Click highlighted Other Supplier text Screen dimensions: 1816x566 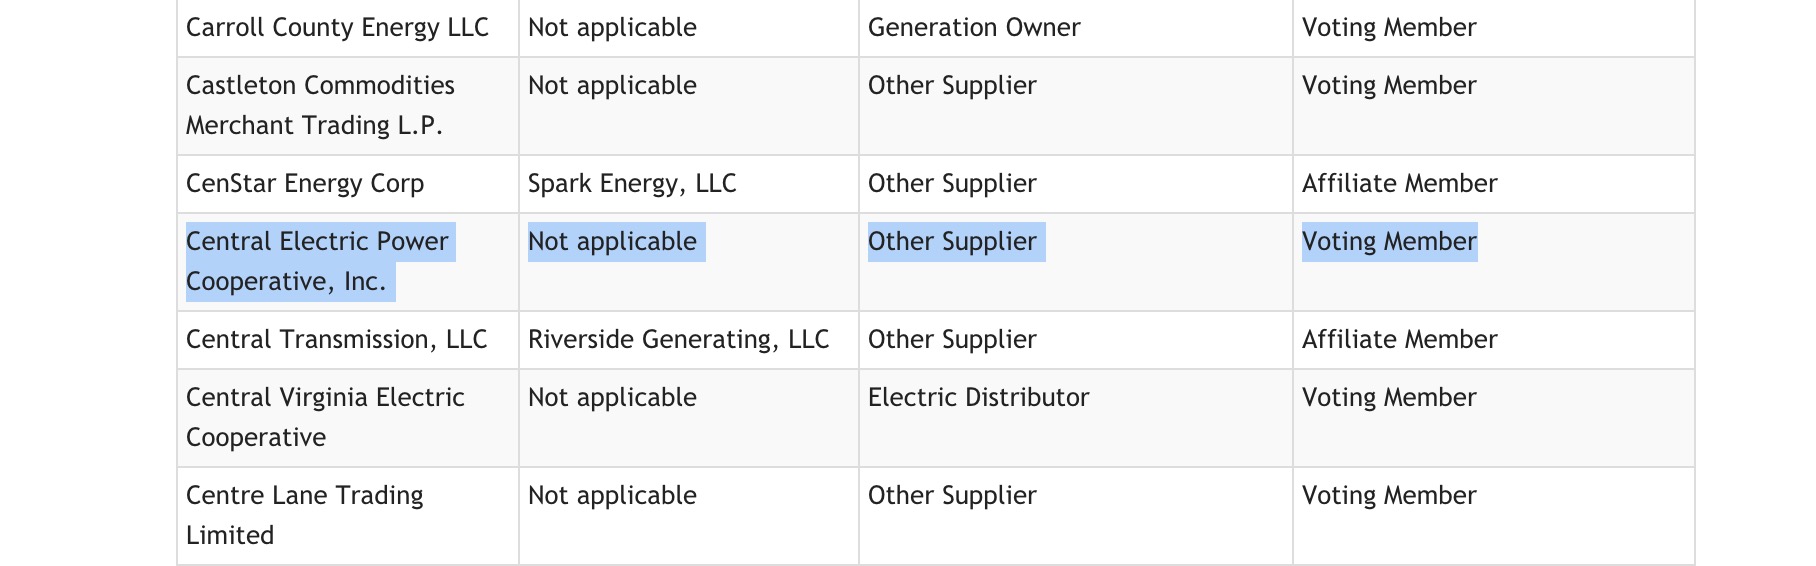pos(952,242)
